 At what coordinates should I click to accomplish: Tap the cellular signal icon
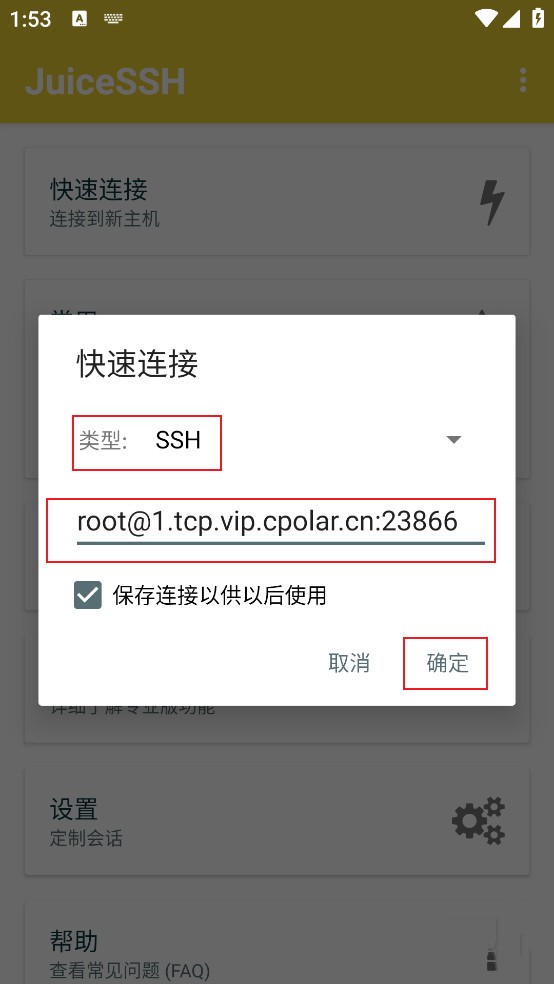pos(511,19)
